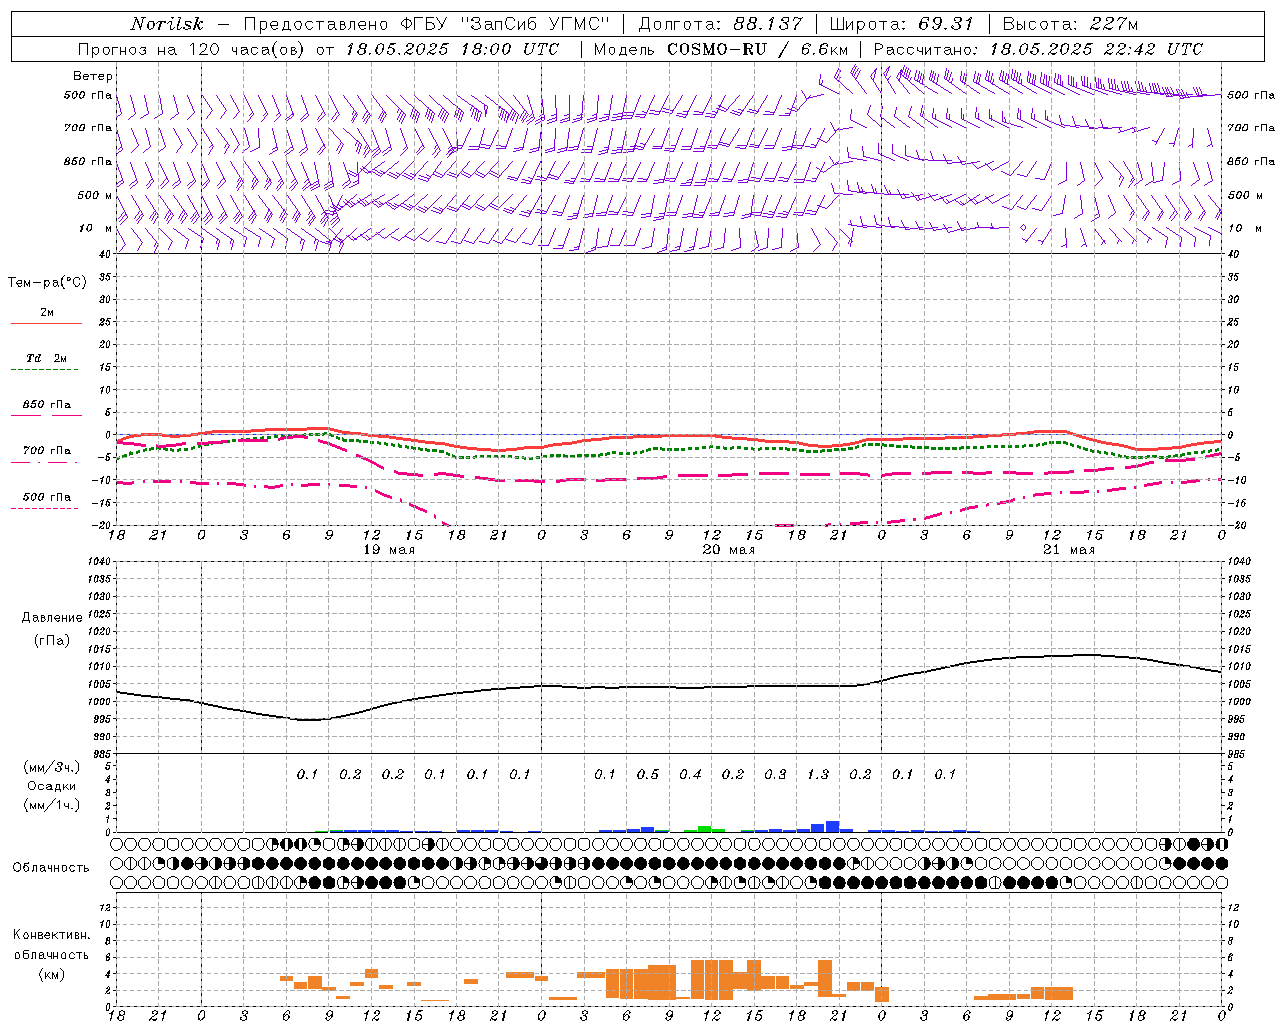Click the "Рассчитано: 18.05.2025 22:42 UTC" text
Image resolution: width=1280 pixels, height=1024 pixels.
click(1038, 49)
